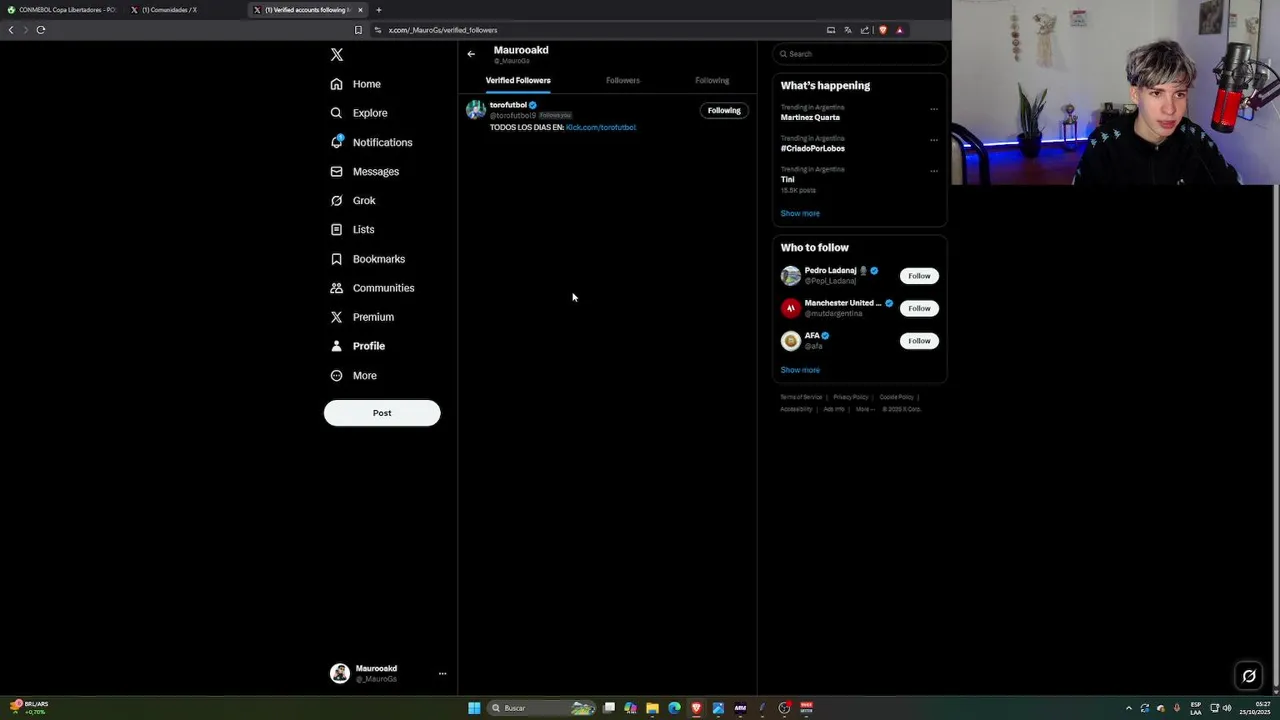Focus the X Search field
The height and width of the screenshot is (720, 1280).
(x=859, y=54)
